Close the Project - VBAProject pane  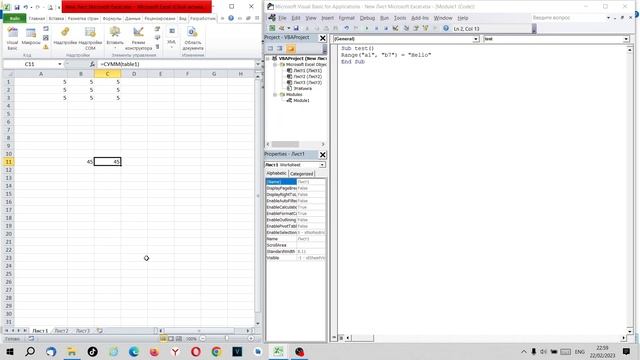point(322,38)
